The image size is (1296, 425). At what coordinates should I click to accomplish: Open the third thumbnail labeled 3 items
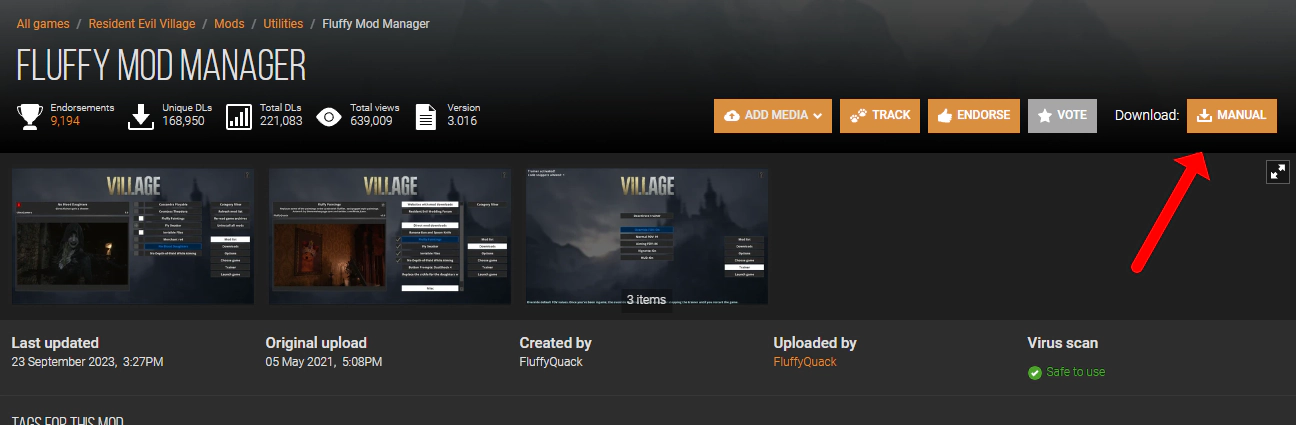tap(646, 236)
